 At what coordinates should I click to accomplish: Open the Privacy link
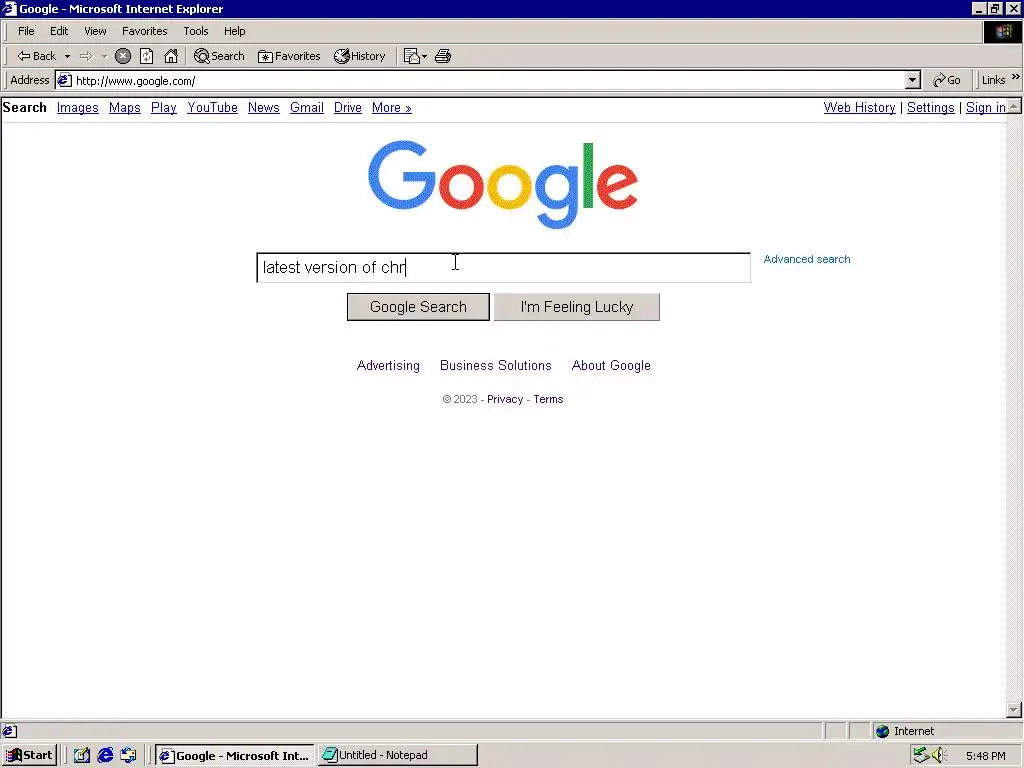click(x=505, y=399)
